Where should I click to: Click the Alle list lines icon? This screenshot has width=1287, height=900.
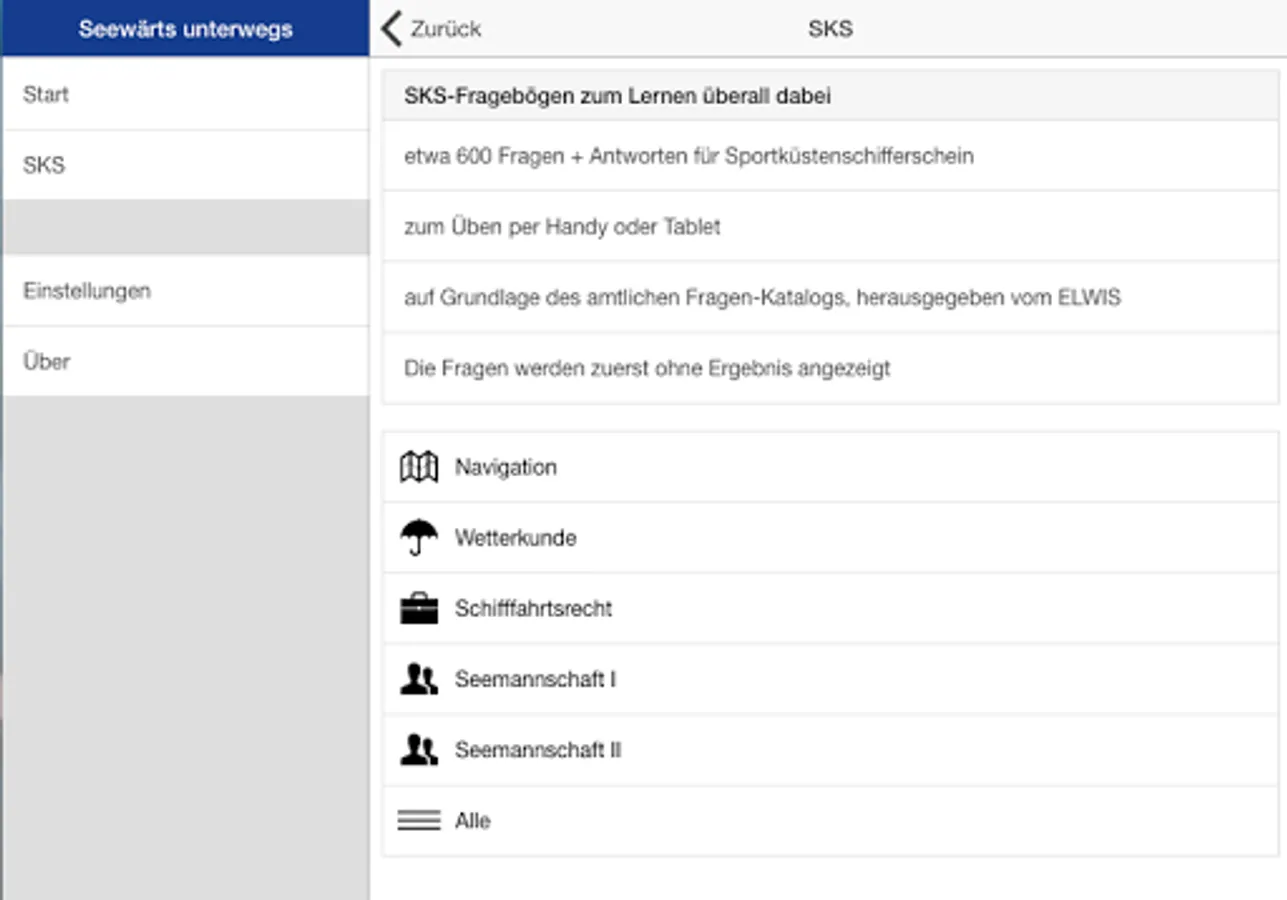(419, 821)
